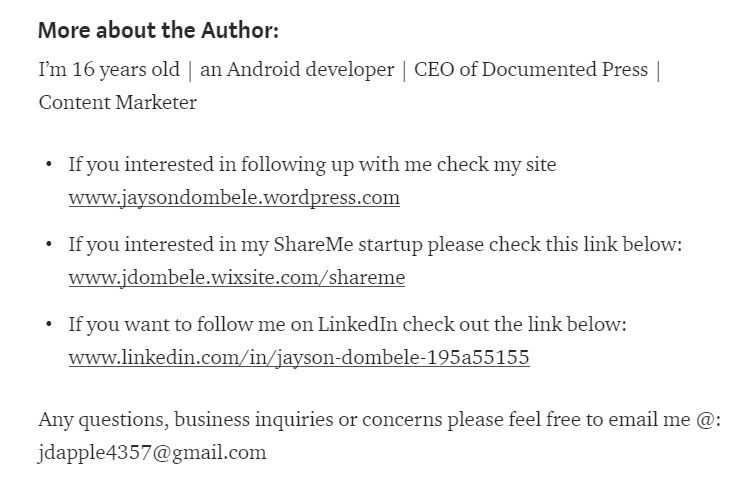750x491 pixels.
Task: Click the word "LinkedIn" in the third bullet sentence
Action: click(x=357, y=324)
